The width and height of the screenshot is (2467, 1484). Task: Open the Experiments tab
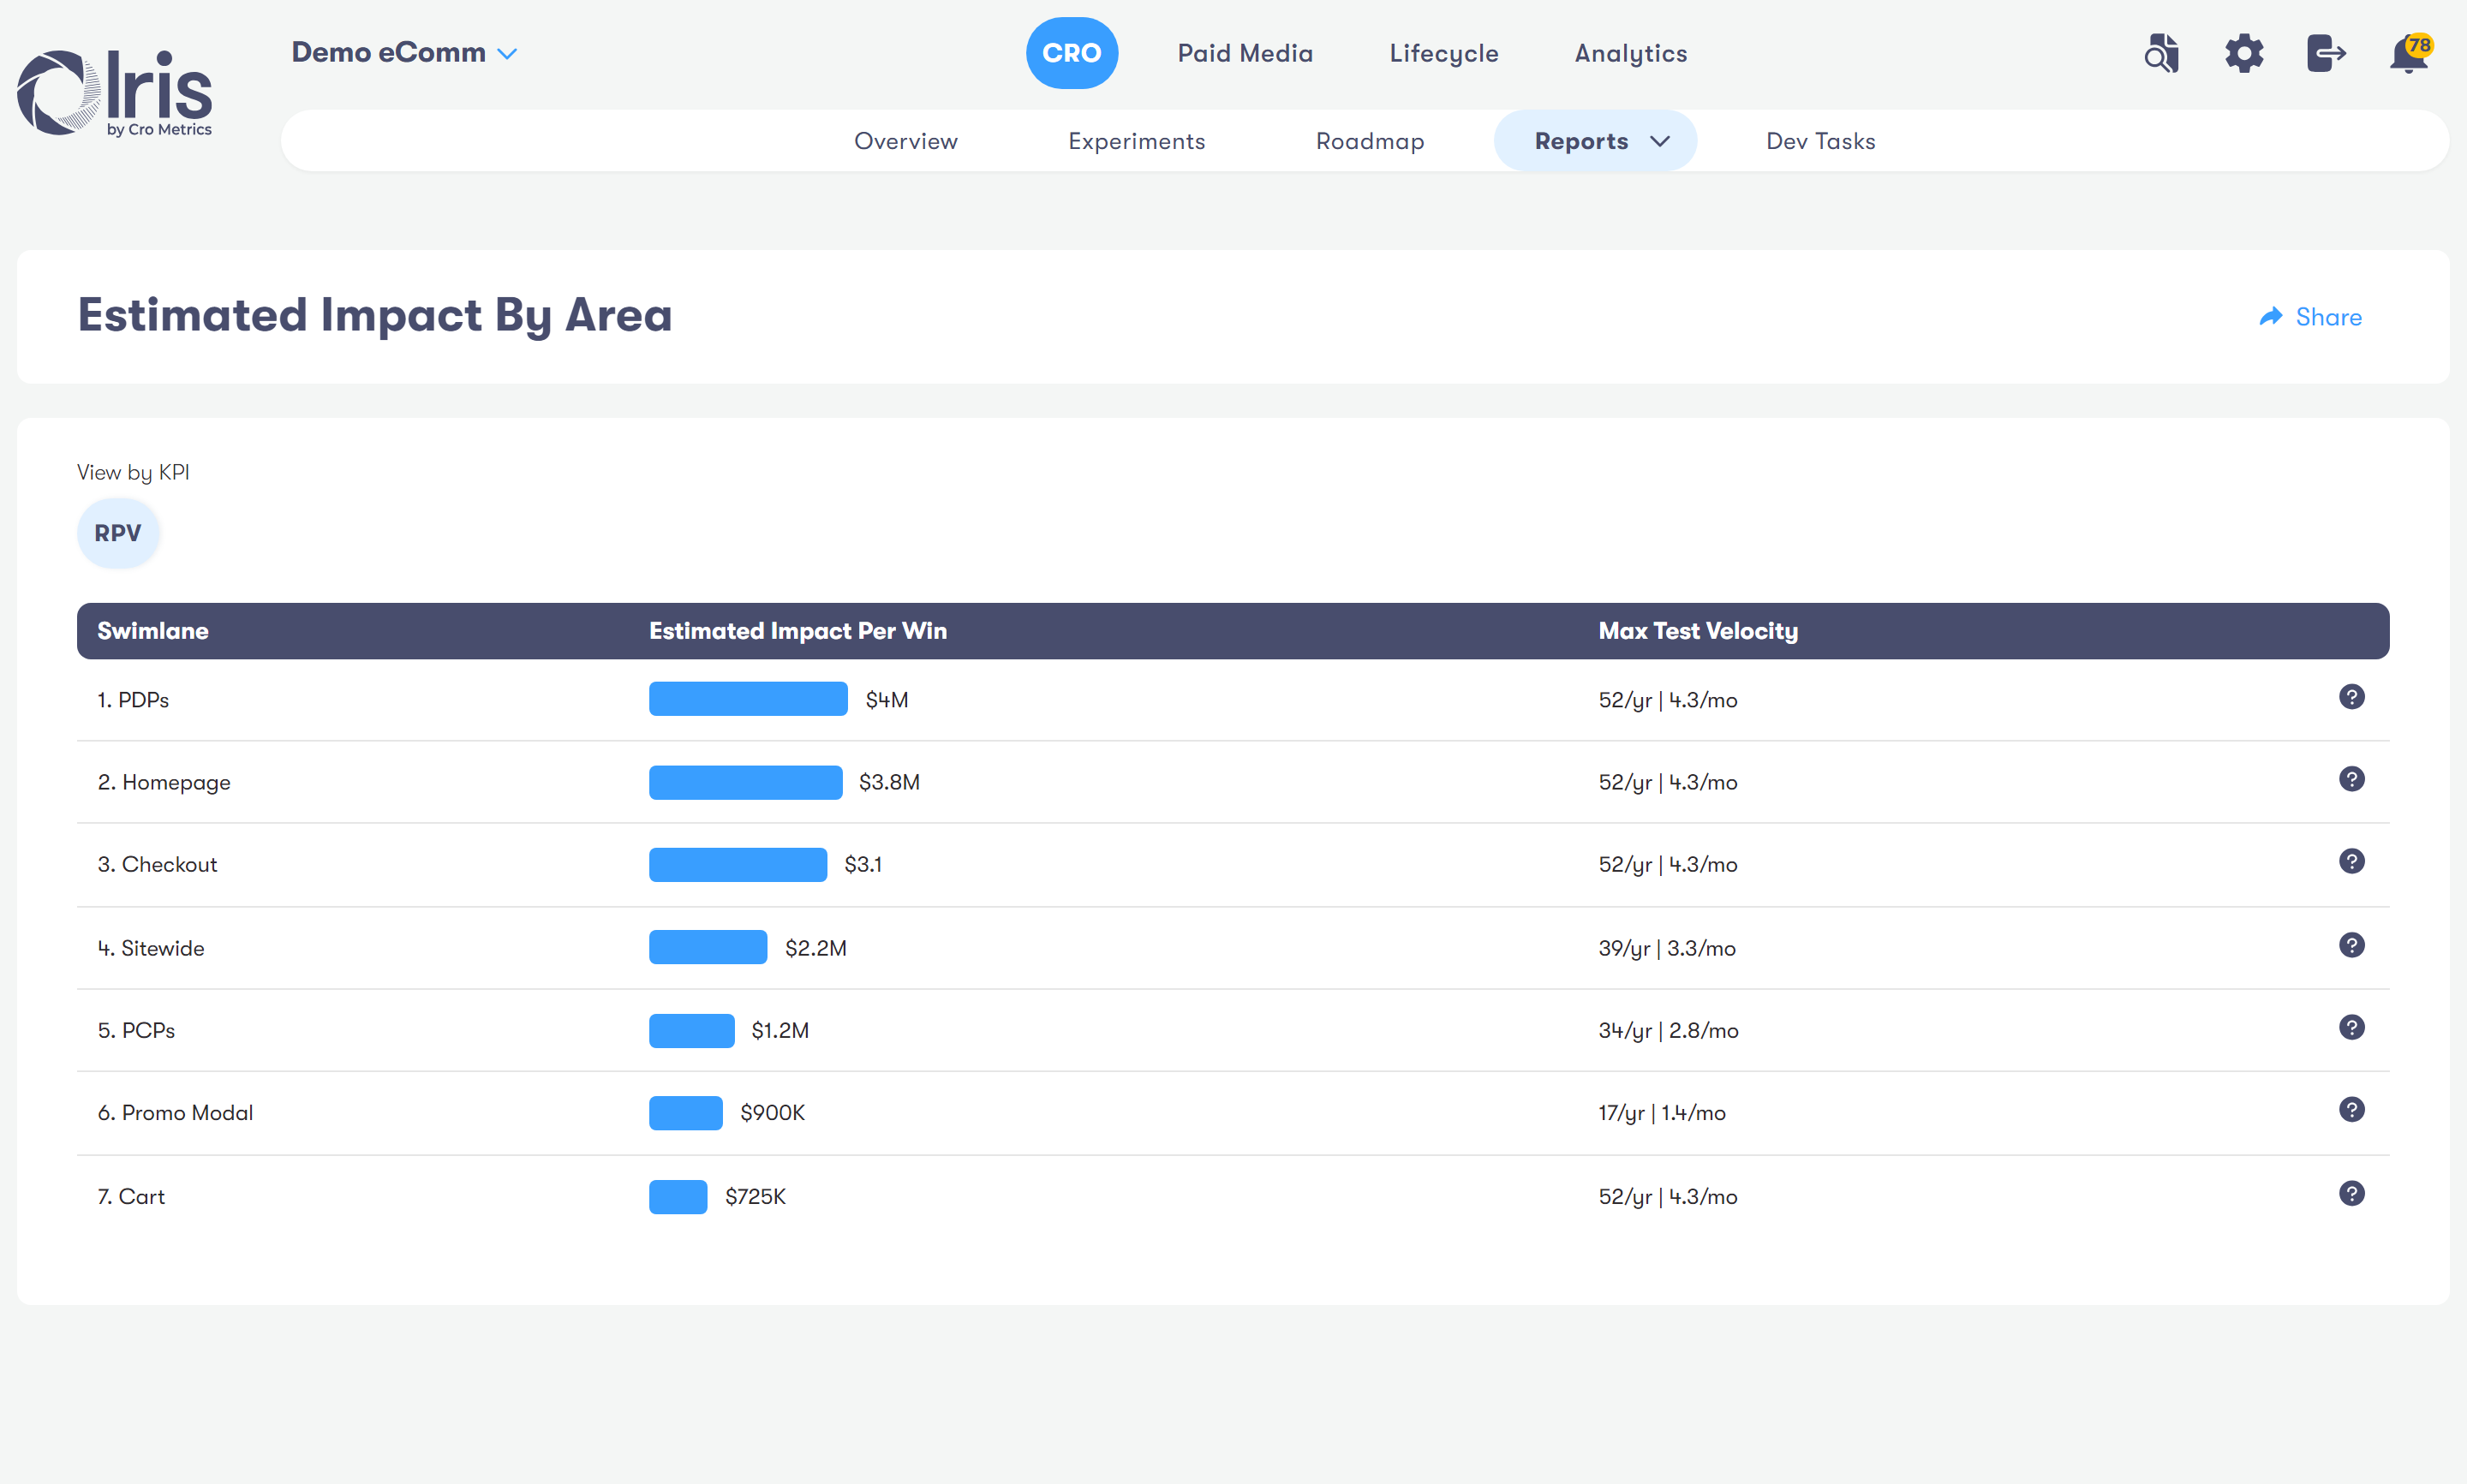pyautogui.click(x=1136, y=141)
